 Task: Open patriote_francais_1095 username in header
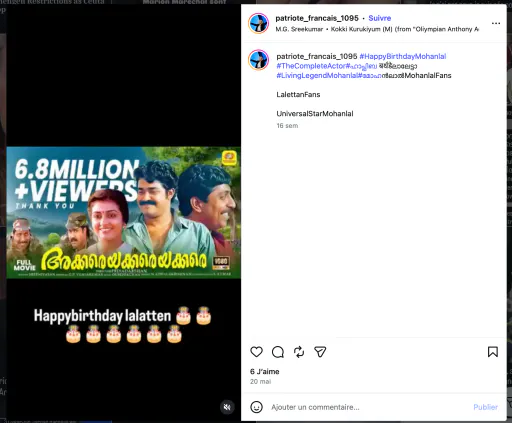pyautogui.click(x=317, y=18)
